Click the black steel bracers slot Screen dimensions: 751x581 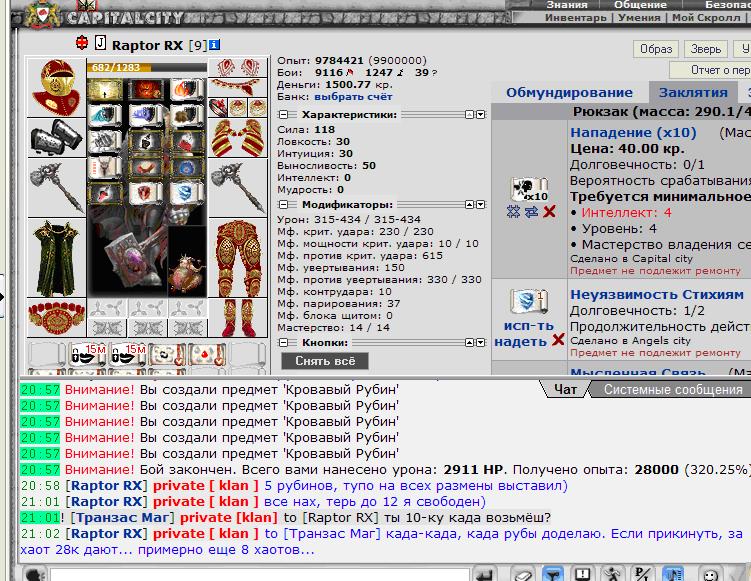coord(57,137)
